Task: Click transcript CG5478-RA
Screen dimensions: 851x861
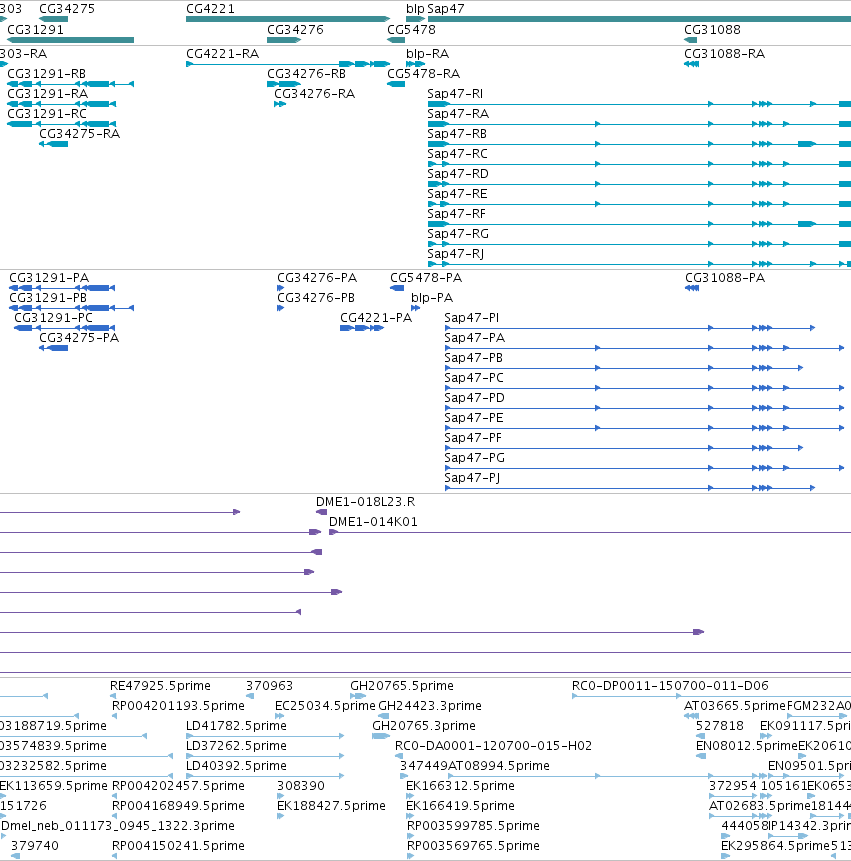Action: coord(423,74)
